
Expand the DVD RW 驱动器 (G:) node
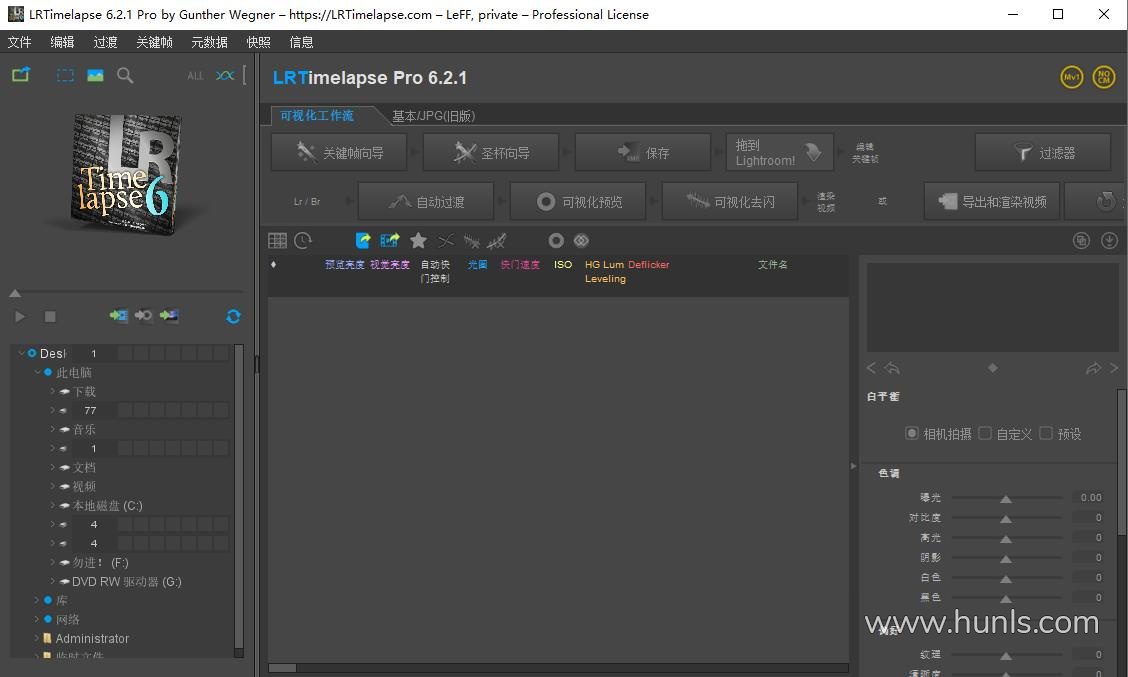53,581
